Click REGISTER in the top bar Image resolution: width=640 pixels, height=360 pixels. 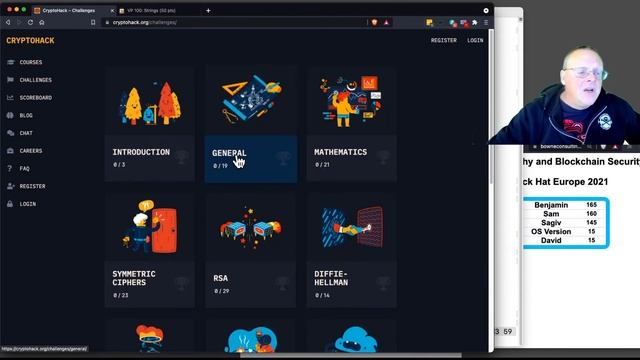click(x=444, y=40)
